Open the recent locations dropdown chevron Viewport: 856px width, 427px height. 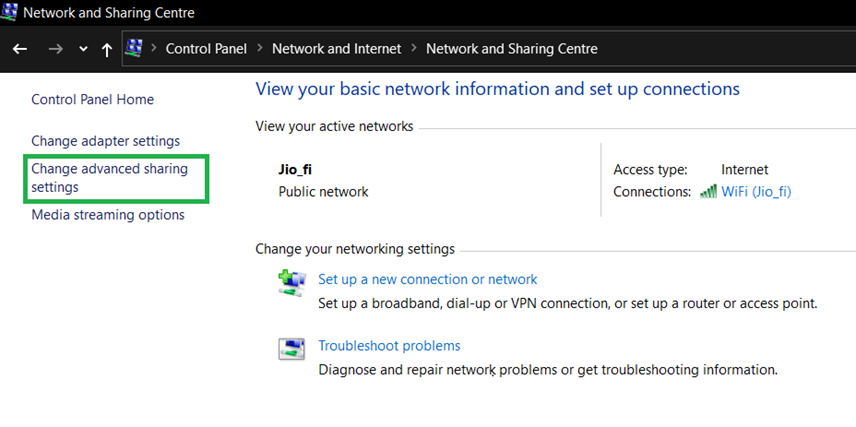[83, 49]
